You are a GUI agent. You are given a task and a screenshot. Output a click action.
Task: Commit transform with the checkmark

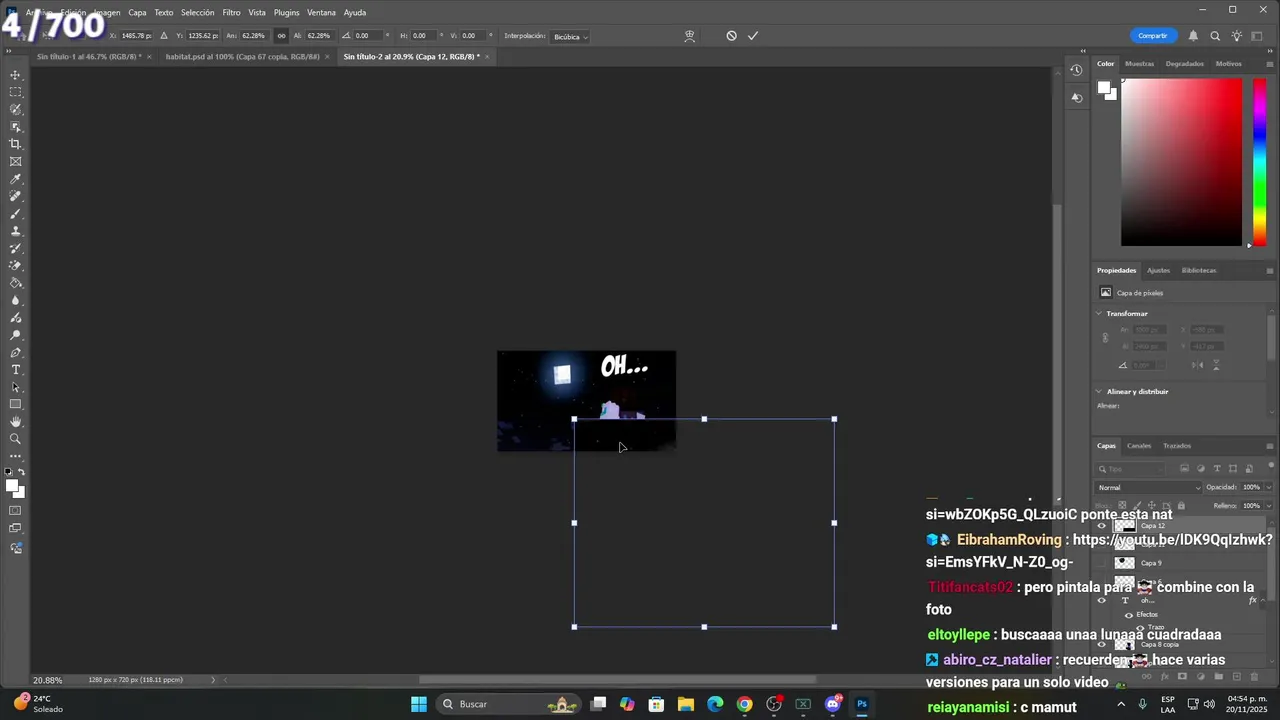click(753, 36)
